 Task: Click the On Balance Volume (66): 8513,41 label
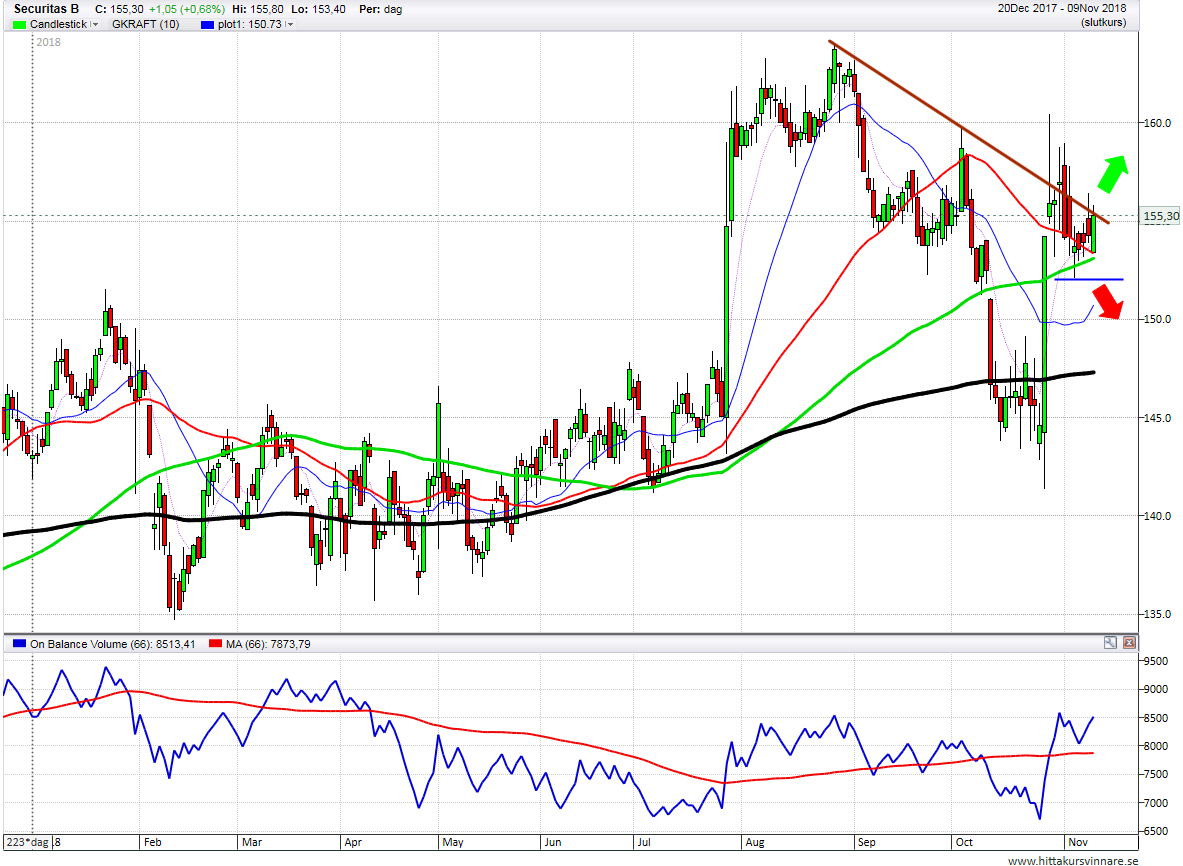pyautogui.click(x=112, y=643)
